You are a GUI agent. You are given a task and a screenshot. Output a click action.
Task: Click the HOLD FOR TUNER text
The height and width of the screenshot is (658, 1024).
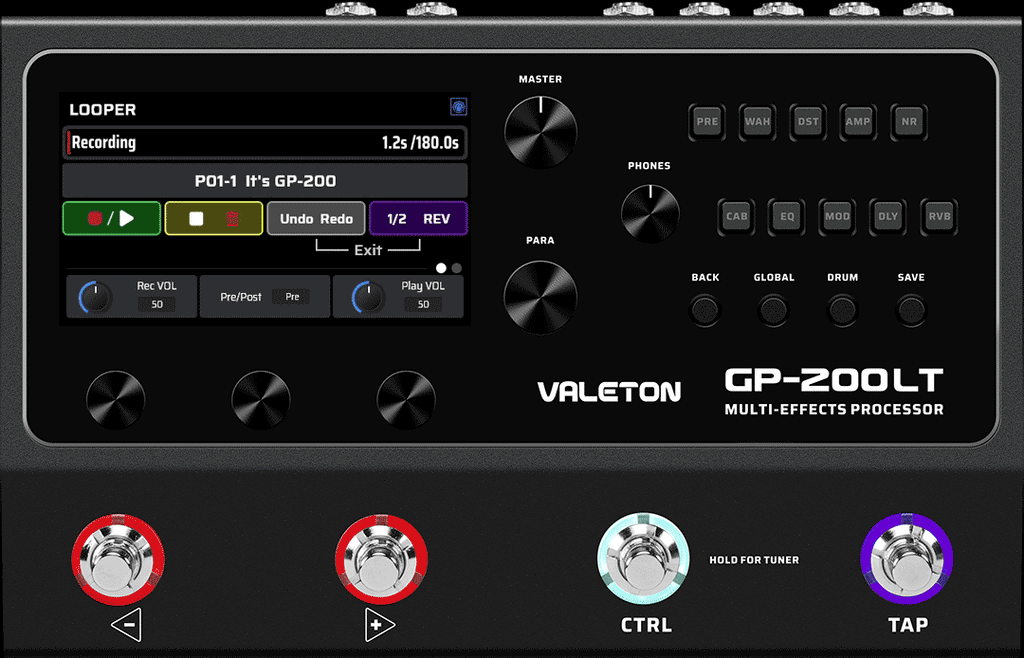coord(754,560)
